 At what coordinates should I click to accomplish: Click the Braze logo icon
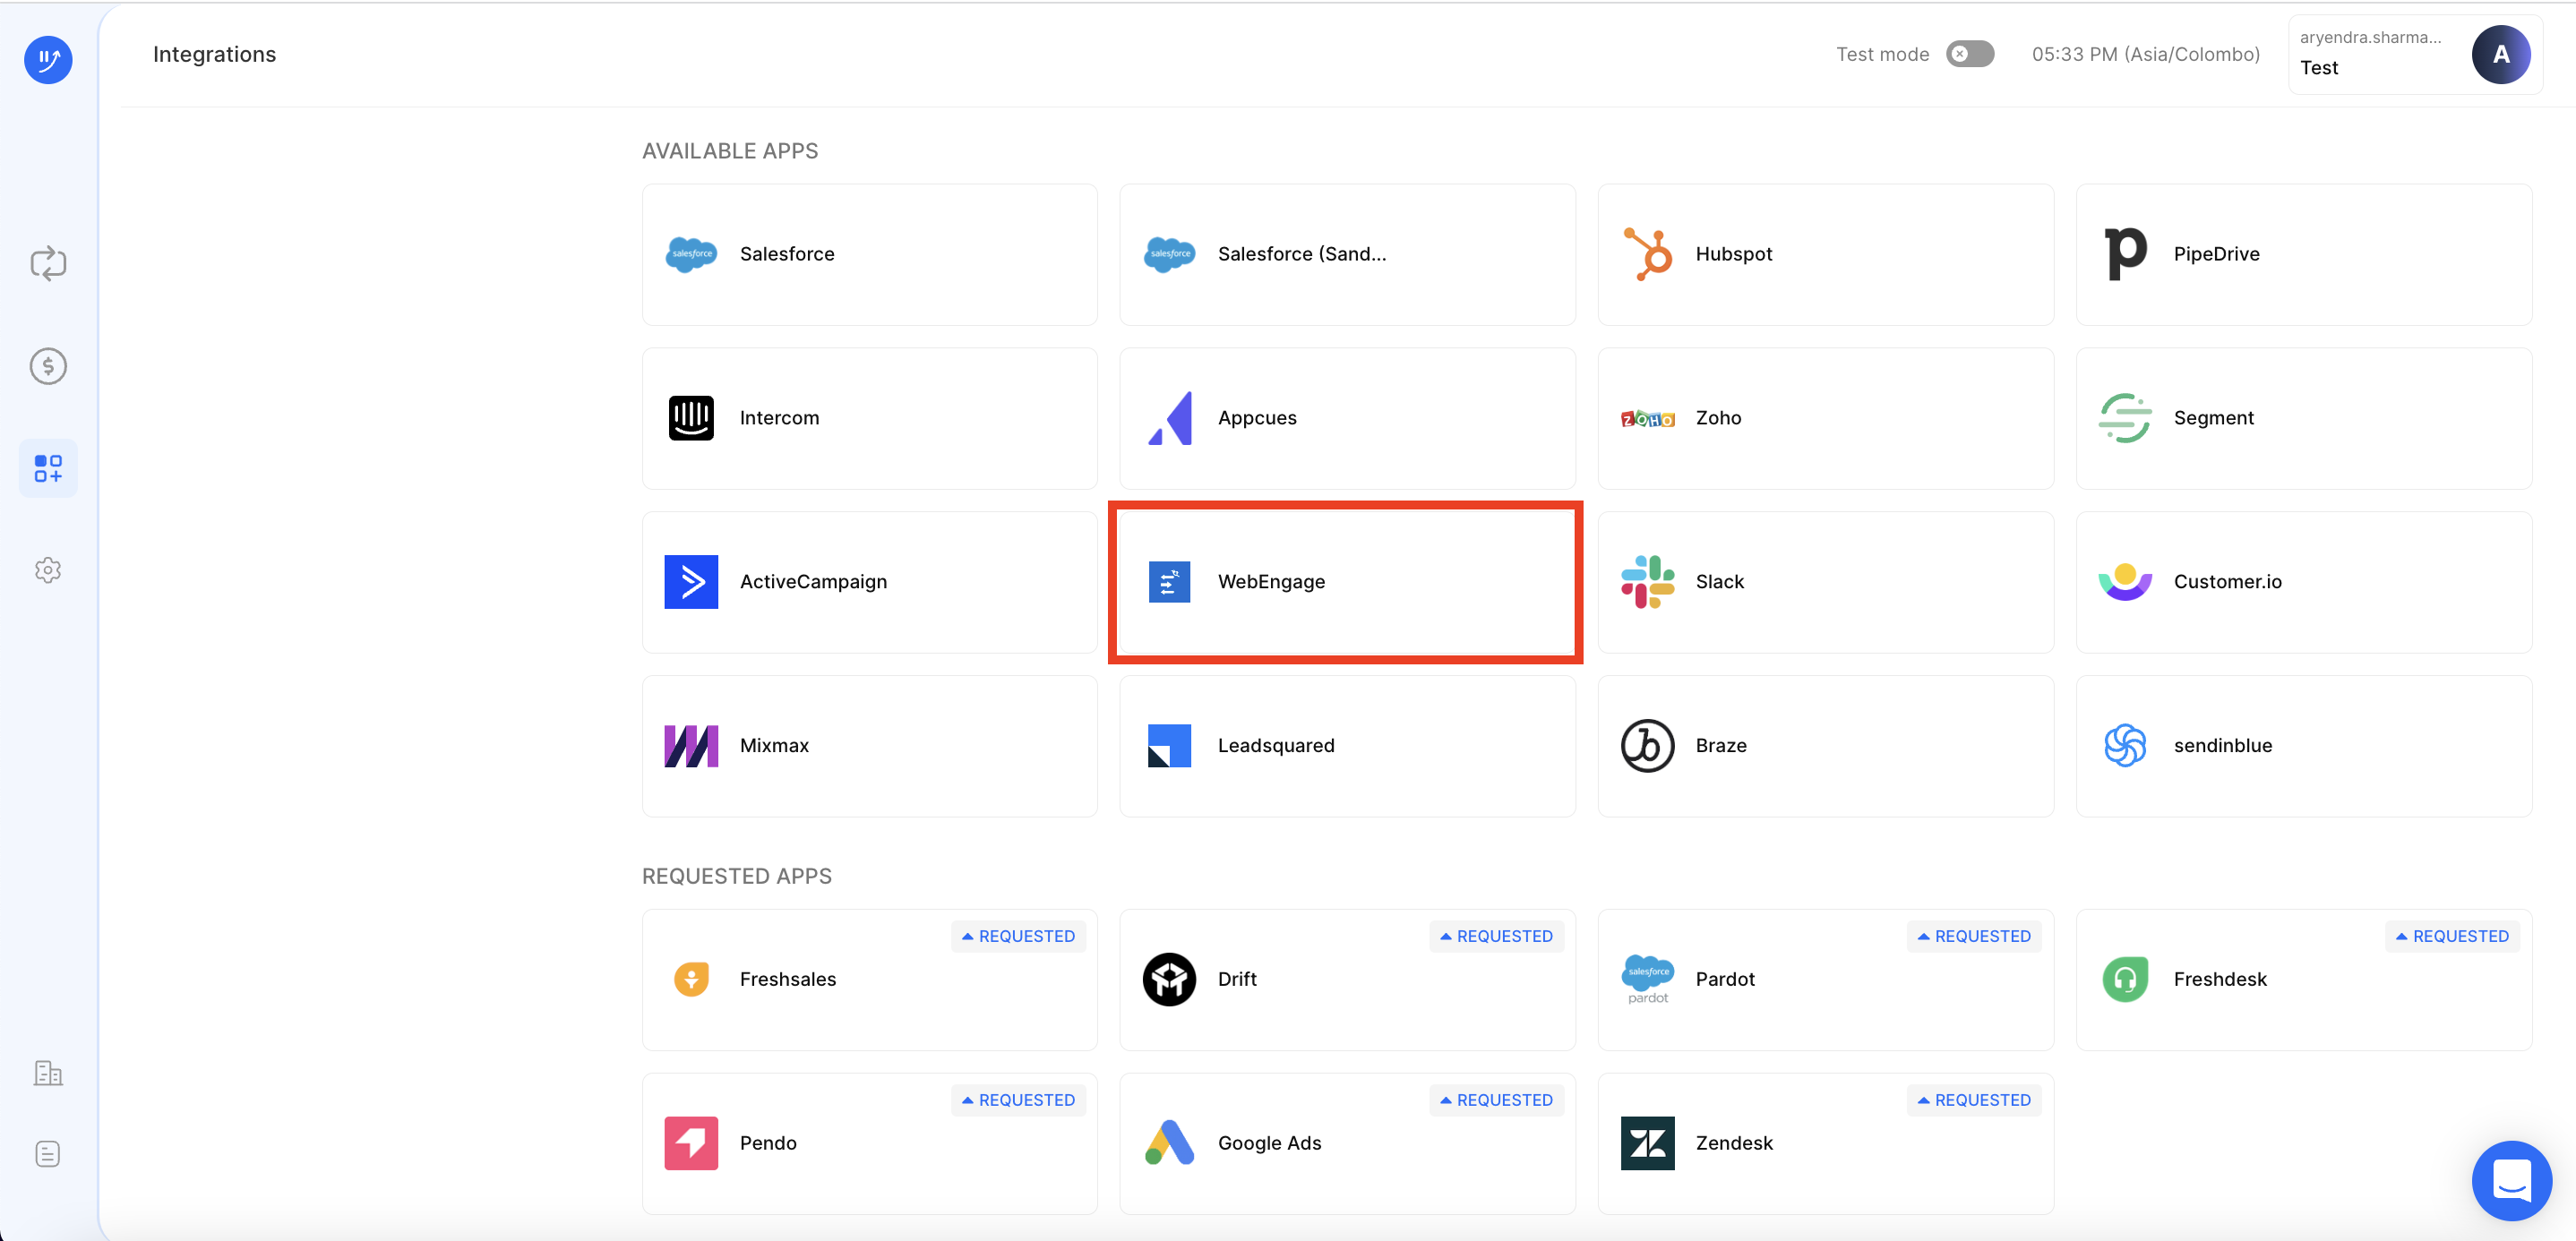click(1647, 746)
